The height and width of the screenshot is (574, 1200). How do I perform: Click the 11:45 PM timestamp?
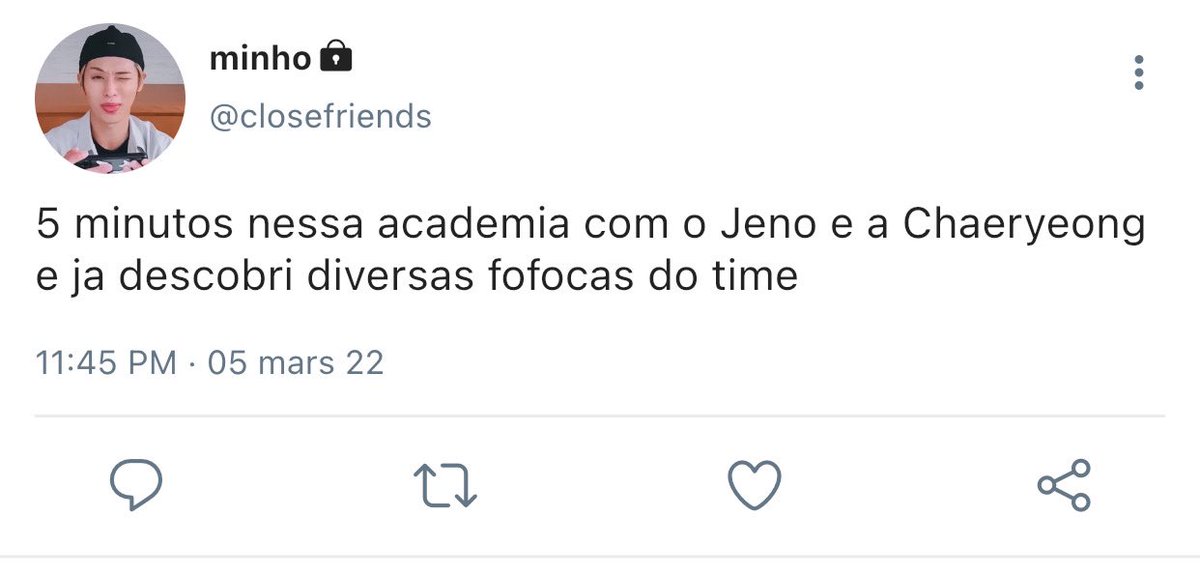[x=106, y=362]
